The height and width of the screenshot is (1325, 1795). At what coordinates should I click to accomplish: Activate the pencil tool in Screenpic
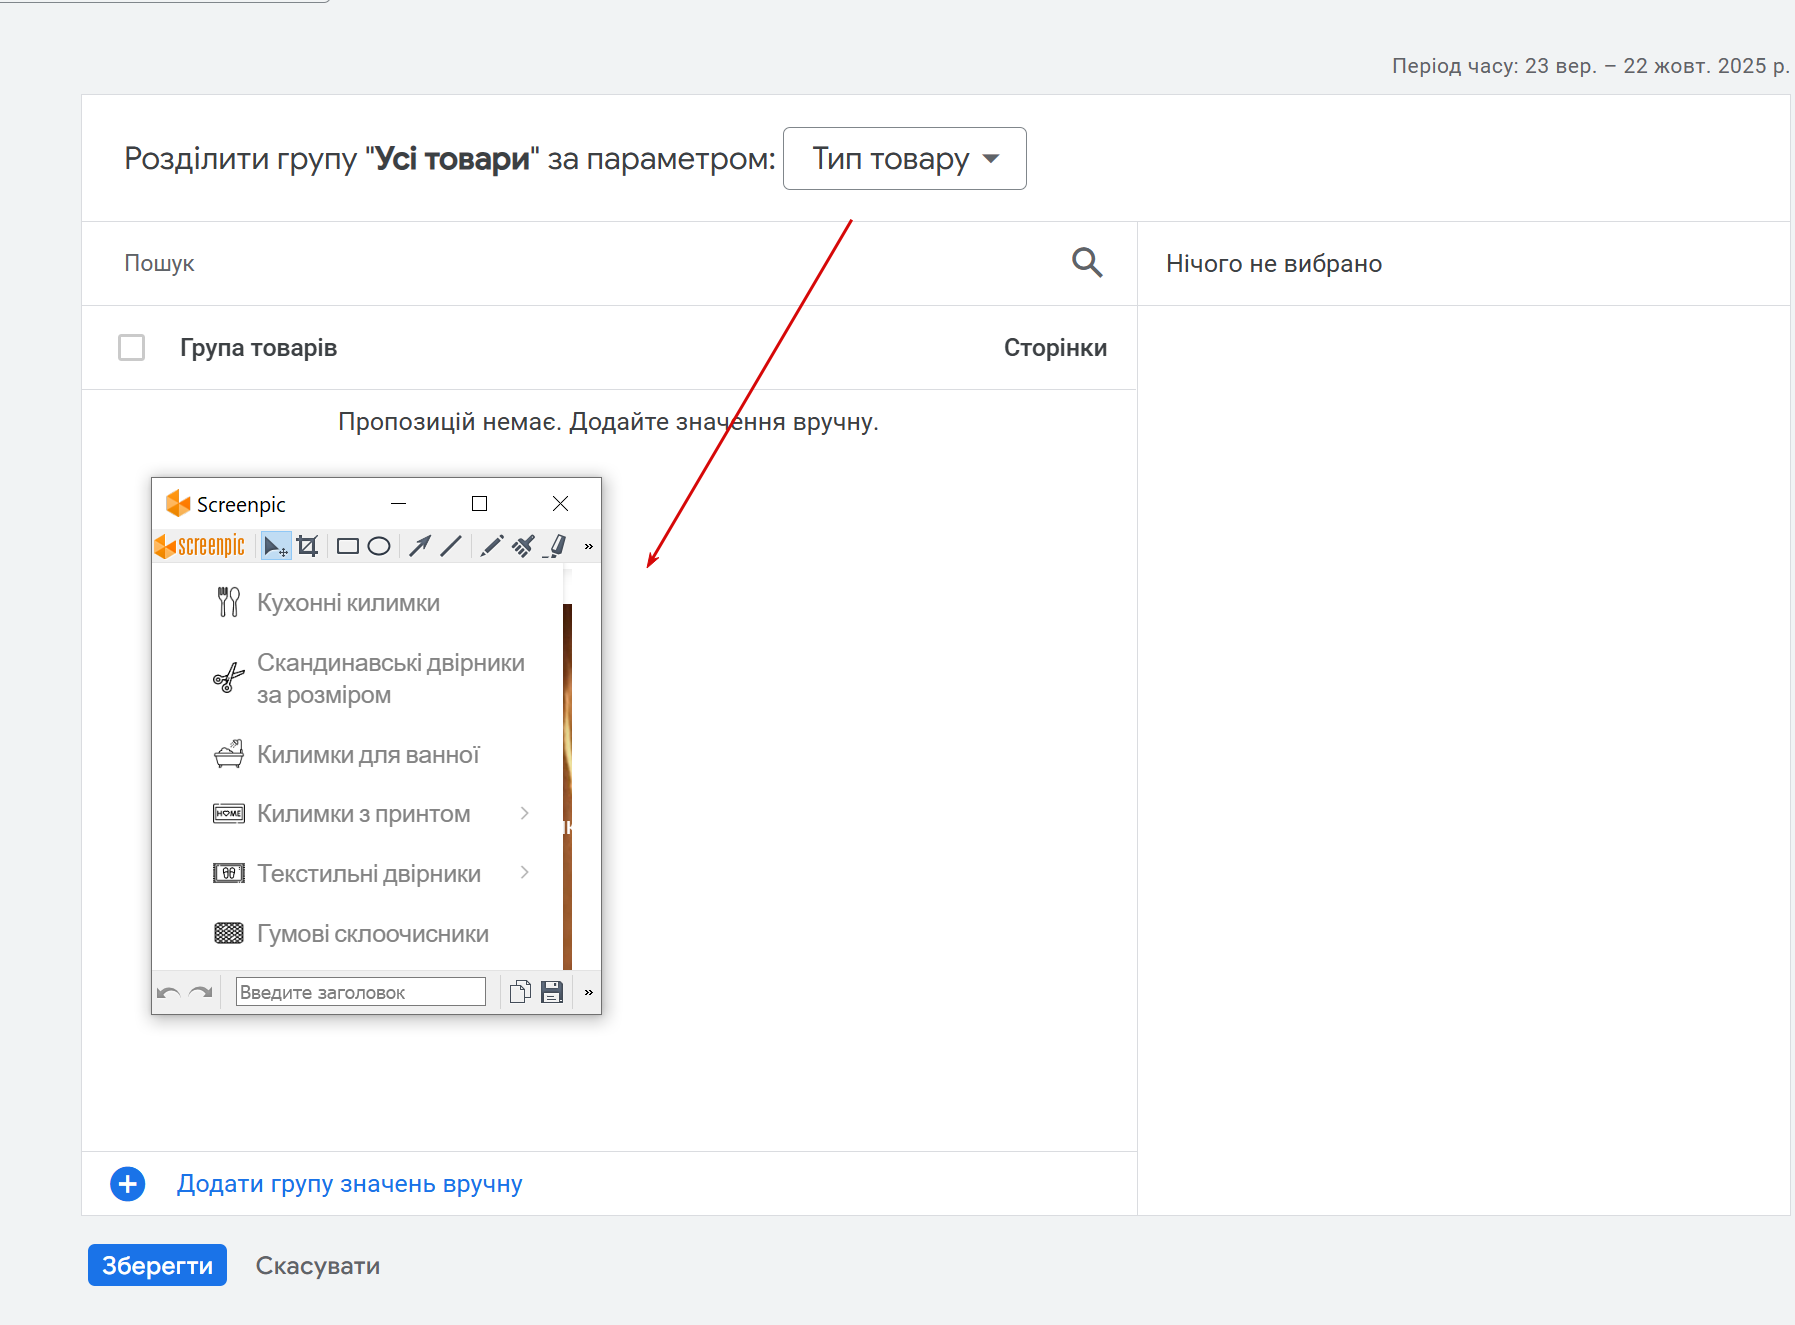coord(492,546)
